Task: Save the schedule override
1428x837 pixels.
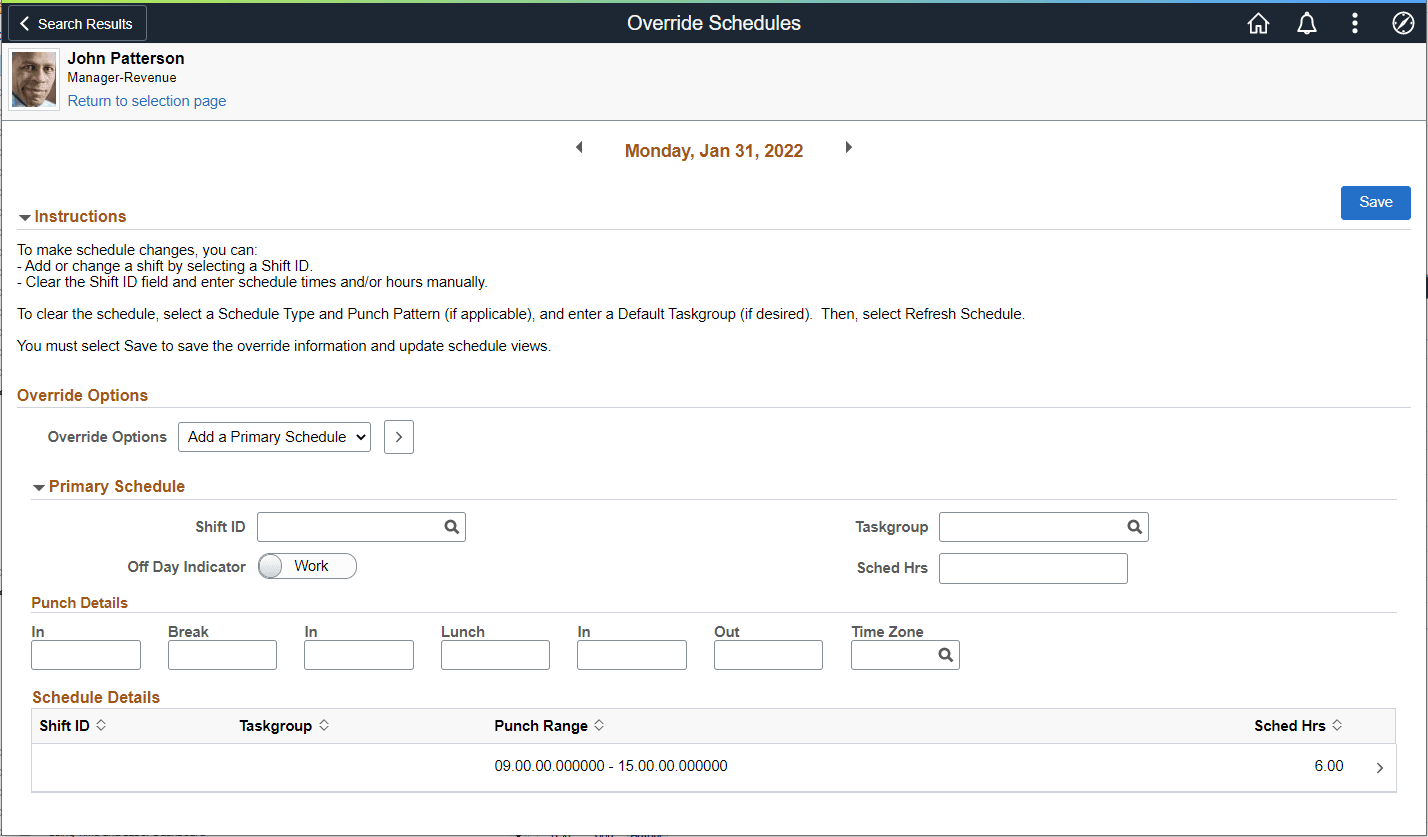Action: pos(1375,202)
